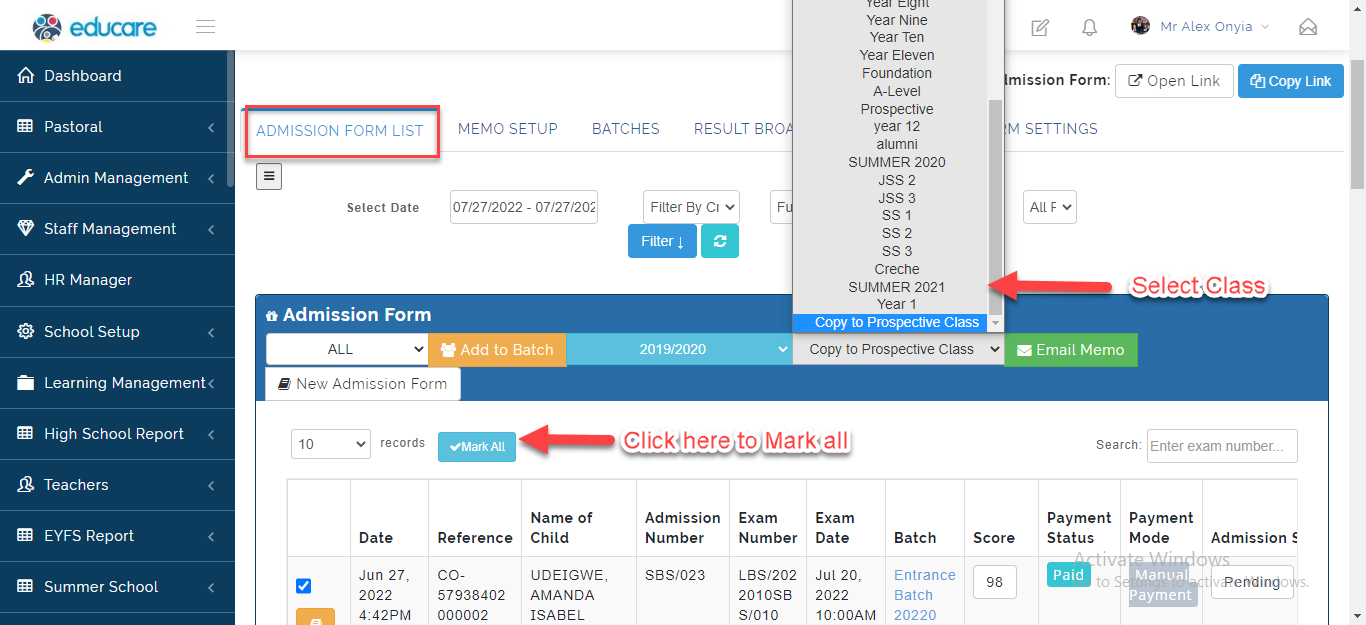Click the Mark All button

tap(477, 447)
